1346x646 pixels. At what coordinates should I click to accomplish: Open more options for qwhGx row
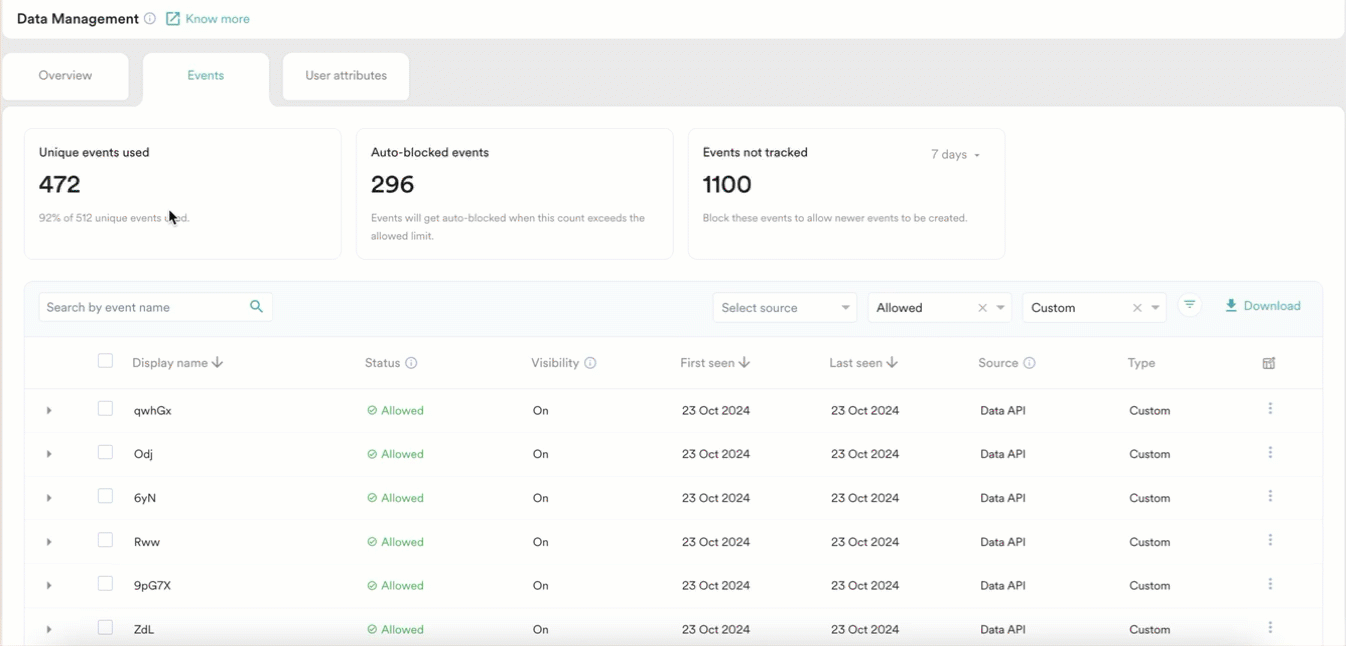click(x=1270, y=409)
